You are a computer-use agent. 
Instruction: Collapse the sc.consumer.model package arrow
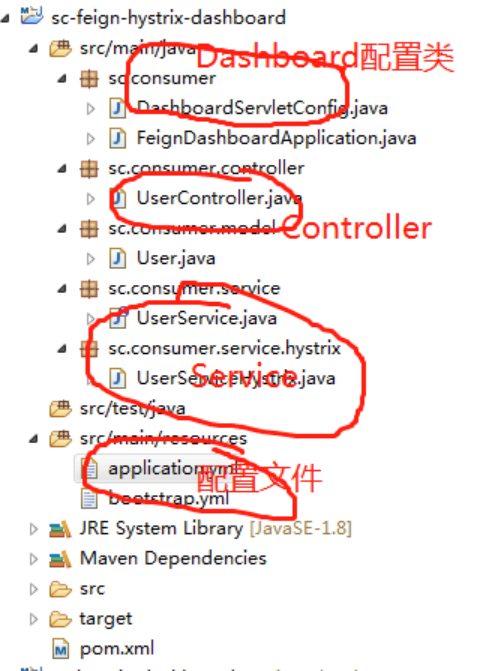pos(62,229)
